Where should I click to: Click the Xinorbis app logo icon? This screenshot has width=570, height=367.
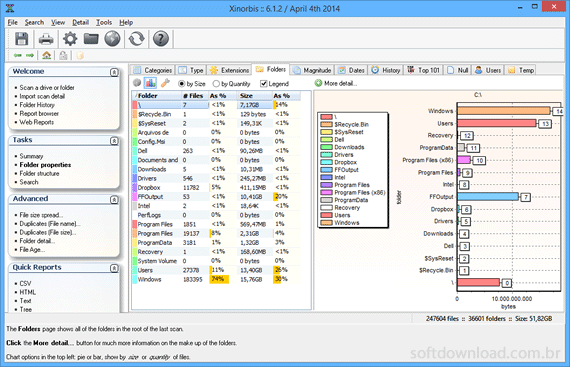click(x=10, y=8)
